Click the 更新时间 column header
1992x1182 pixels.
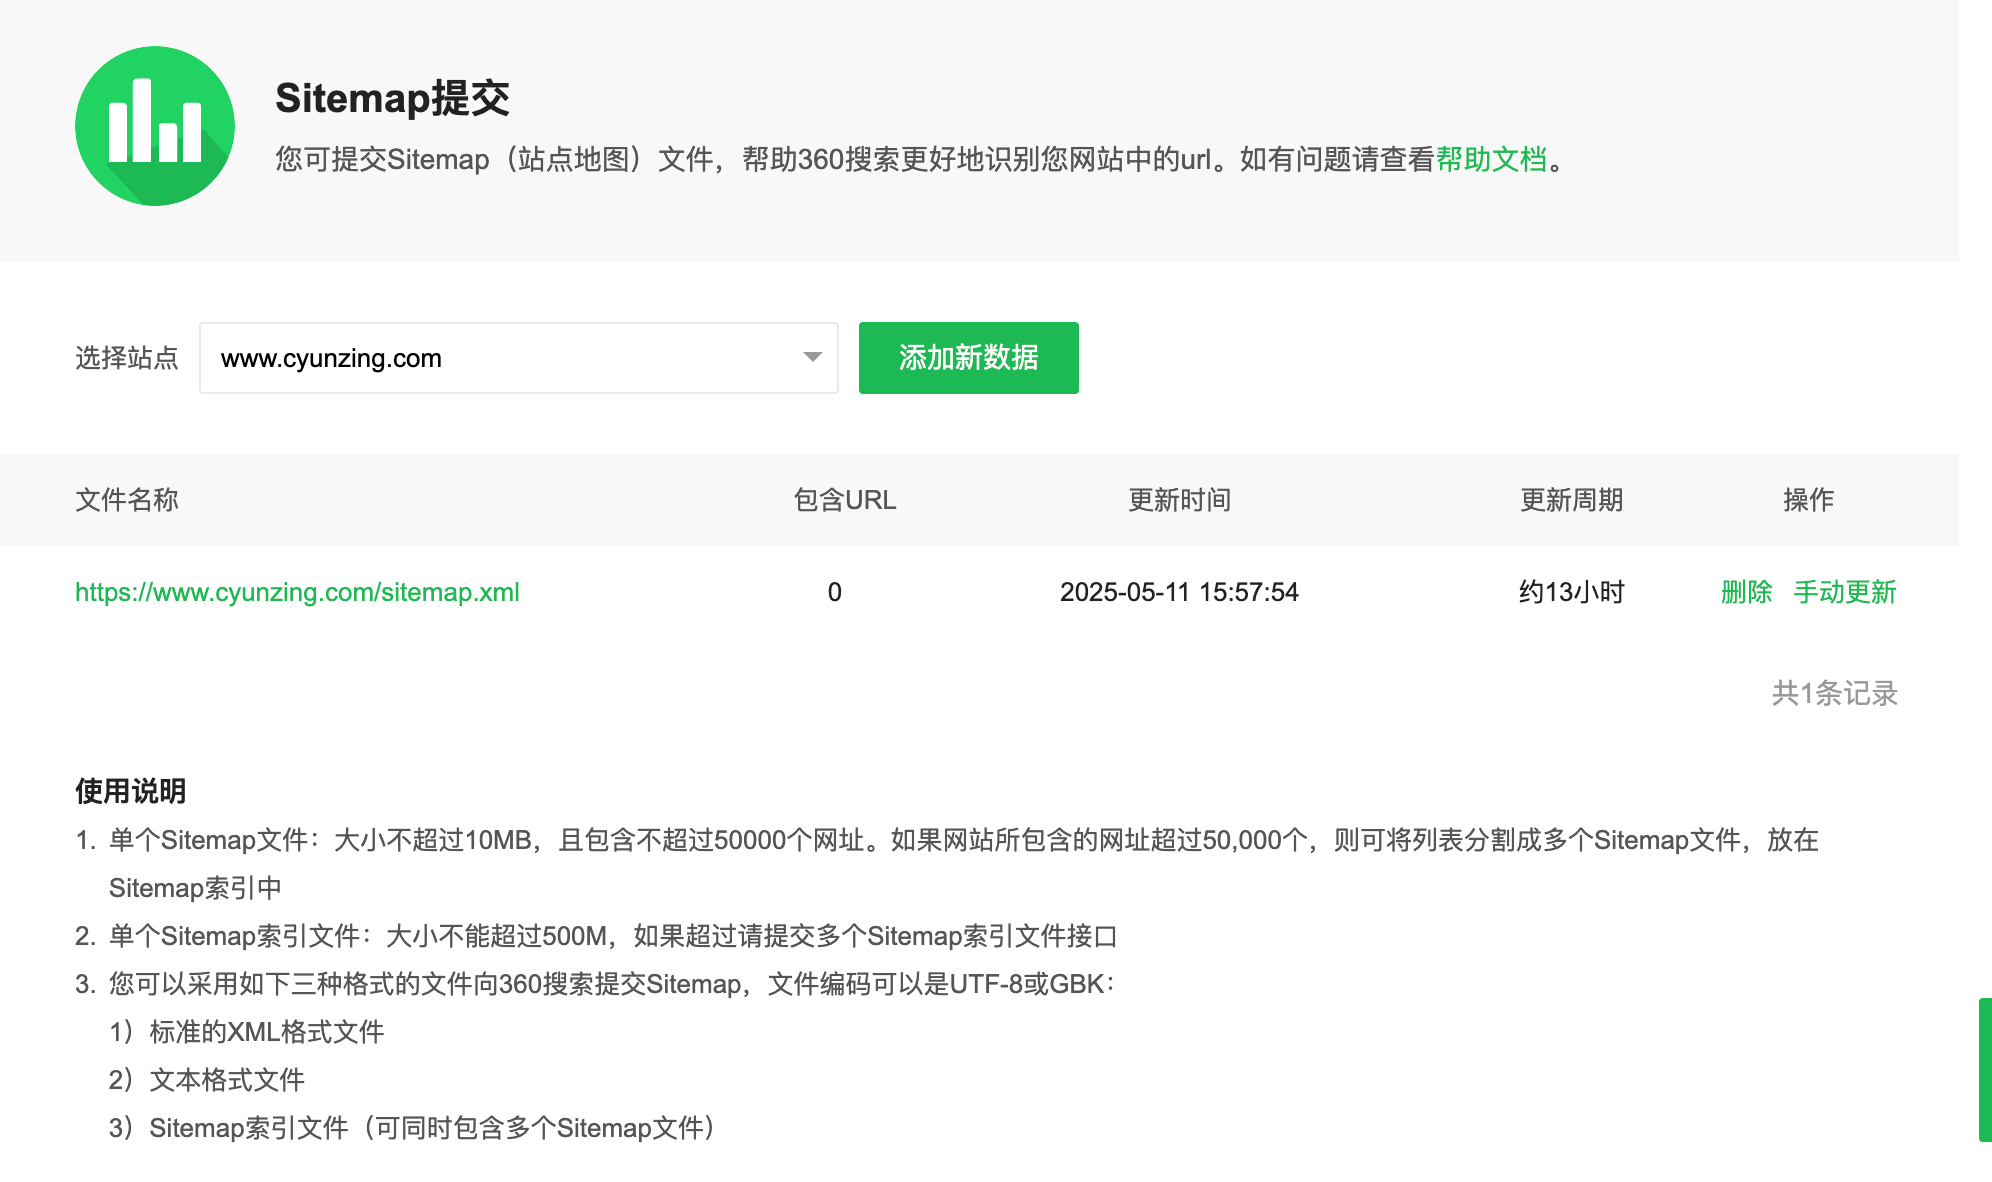pos(1179,500)
